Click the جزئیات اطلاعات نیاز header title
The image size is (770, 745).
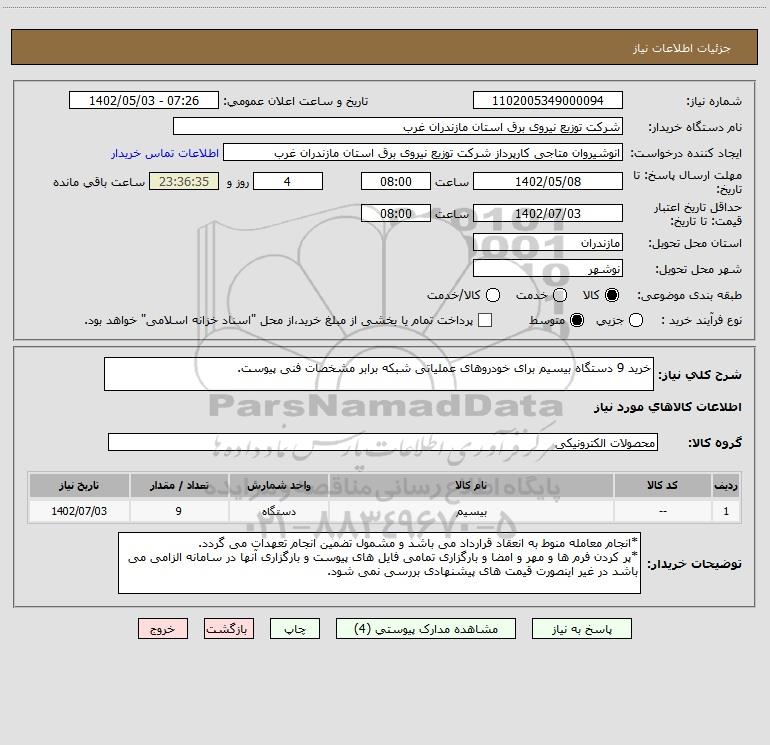click(682, 48)
